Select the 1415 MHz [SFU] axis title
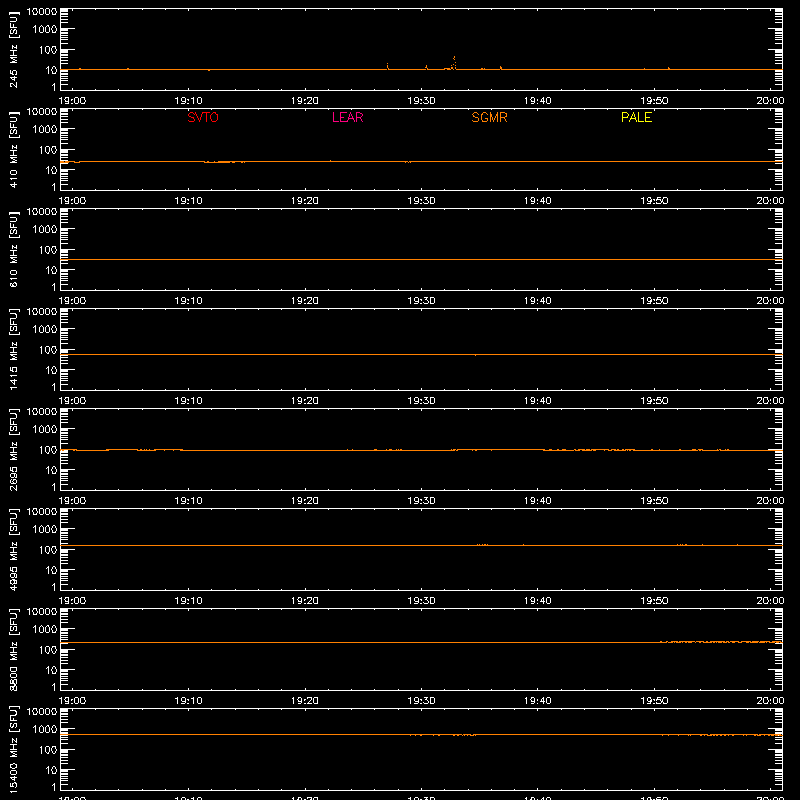Screen dimensions: 800x800 tap(13, 349)
